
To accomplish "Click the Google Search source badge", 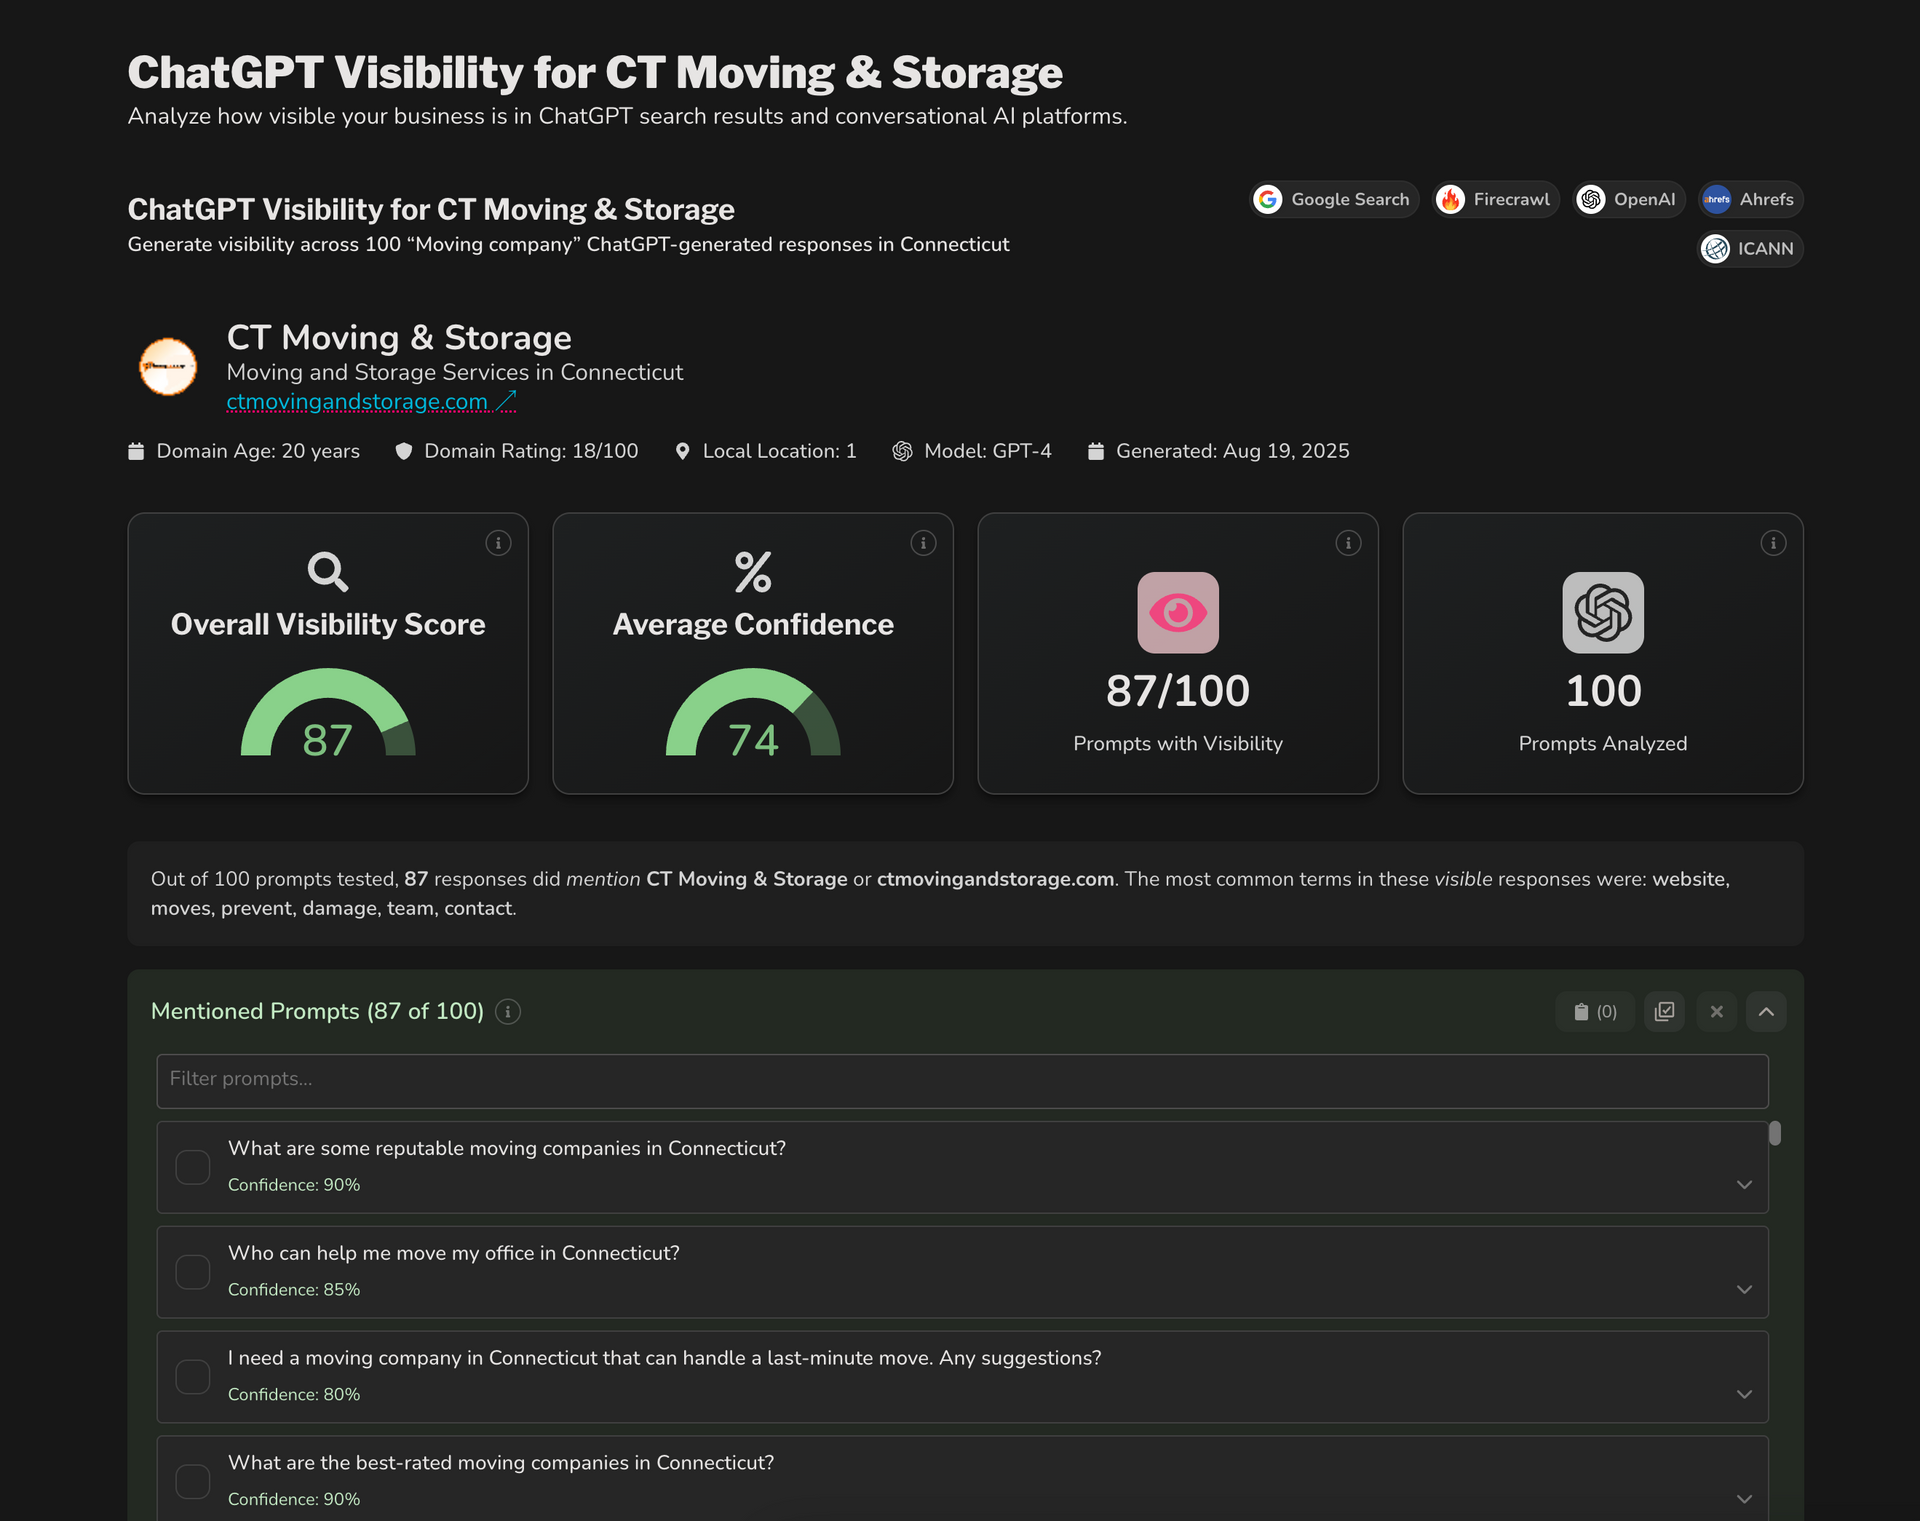I will [x=1334, y=200].
